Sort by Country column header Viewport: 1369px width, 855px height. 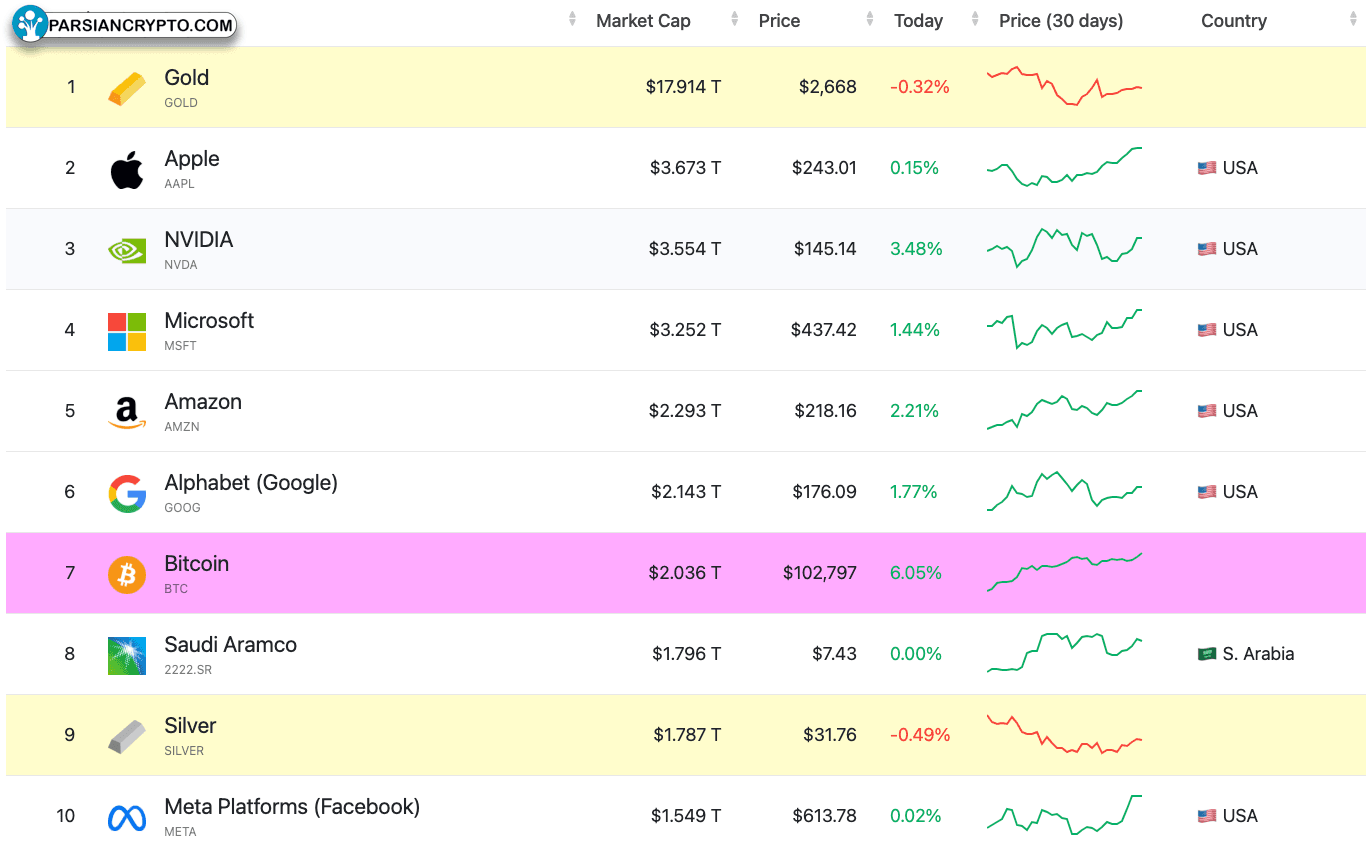[x=1233, y=21]
